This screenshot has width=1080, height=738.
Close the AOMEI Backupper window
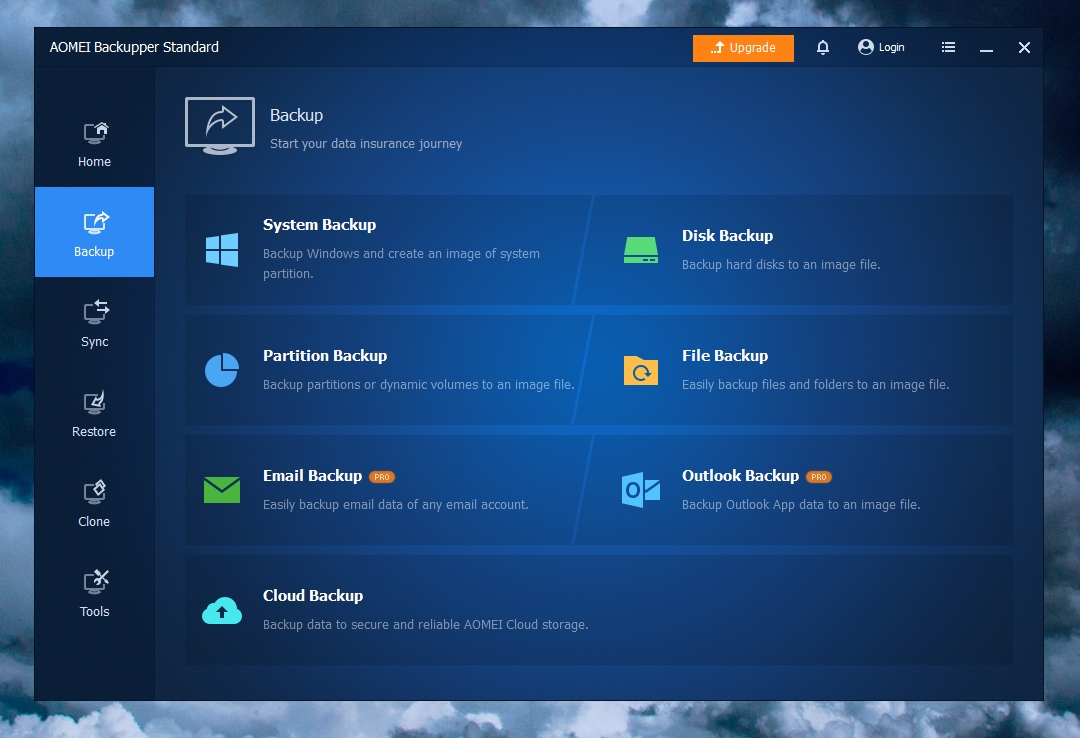1024,48
